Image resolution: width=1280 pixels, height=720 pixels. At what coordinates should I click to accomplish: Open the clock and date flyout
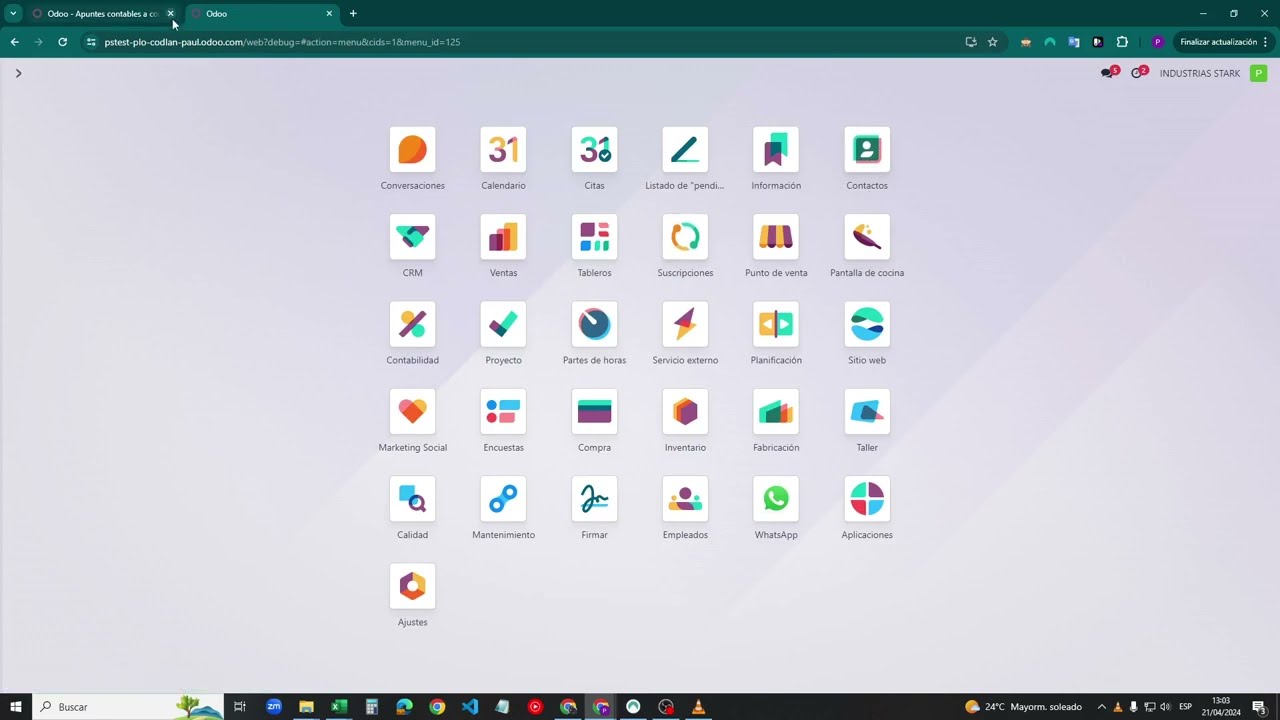click(1220, 707)
